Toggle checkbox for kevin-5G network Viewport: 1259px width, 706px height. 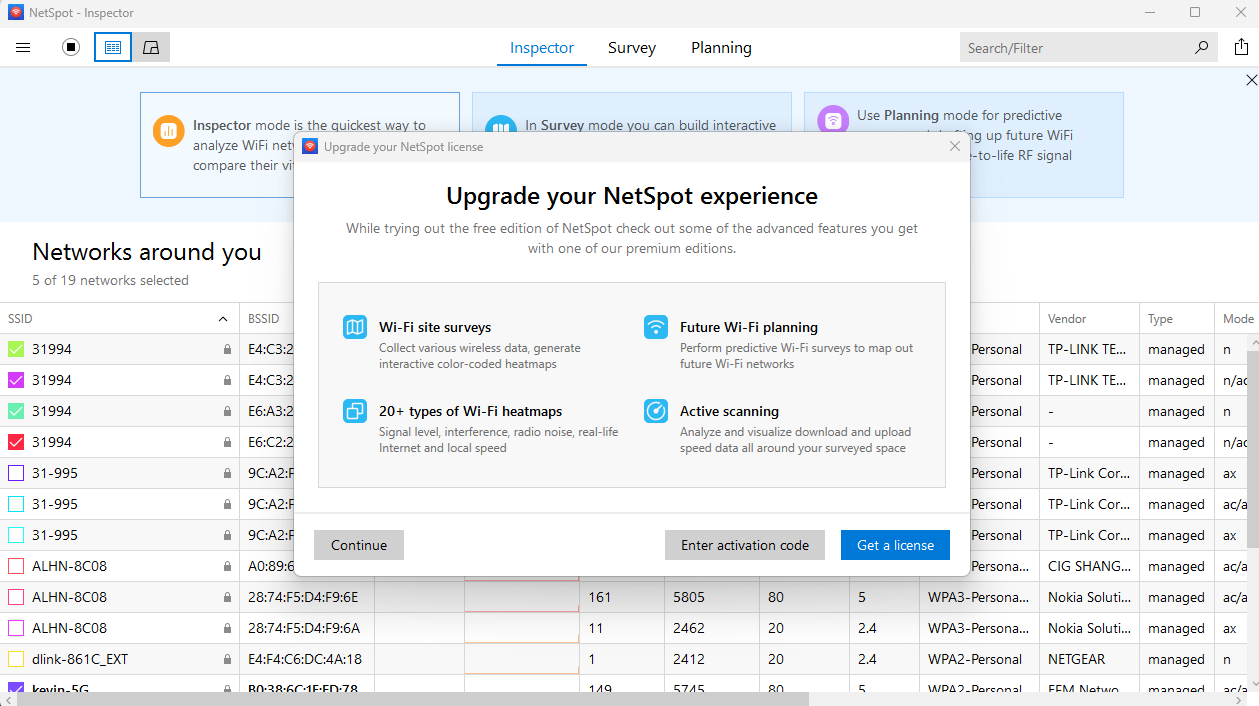(x=16, y=688)
